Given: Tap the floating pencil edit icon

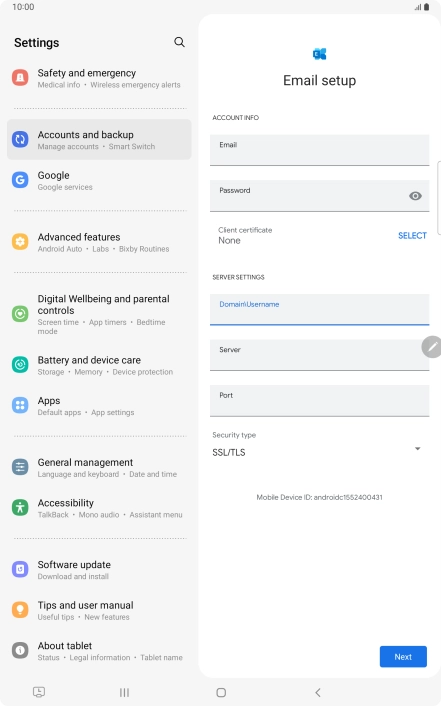Looking at the screenshot, I should click(x=432, y=347).
